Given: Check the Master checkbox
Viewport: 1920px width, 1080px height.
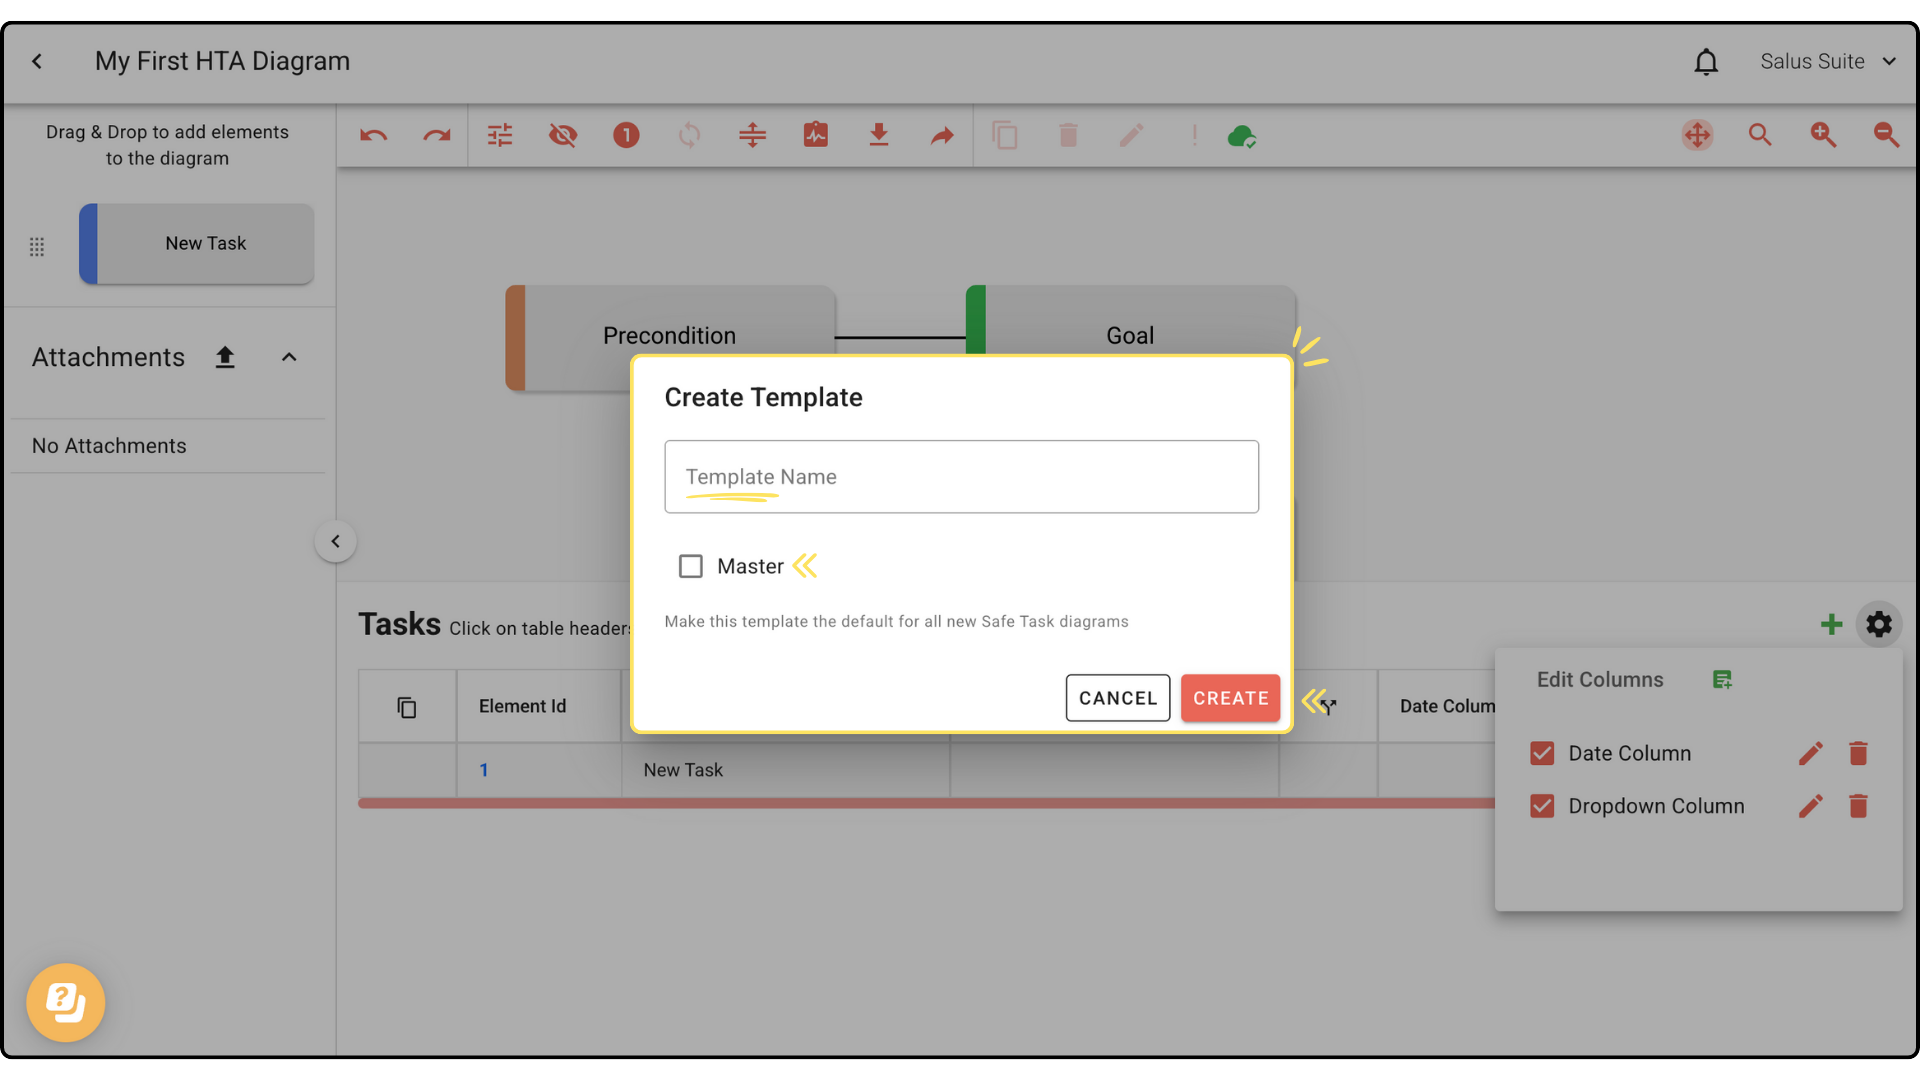Looking at the screenshot, I should 690,566.
